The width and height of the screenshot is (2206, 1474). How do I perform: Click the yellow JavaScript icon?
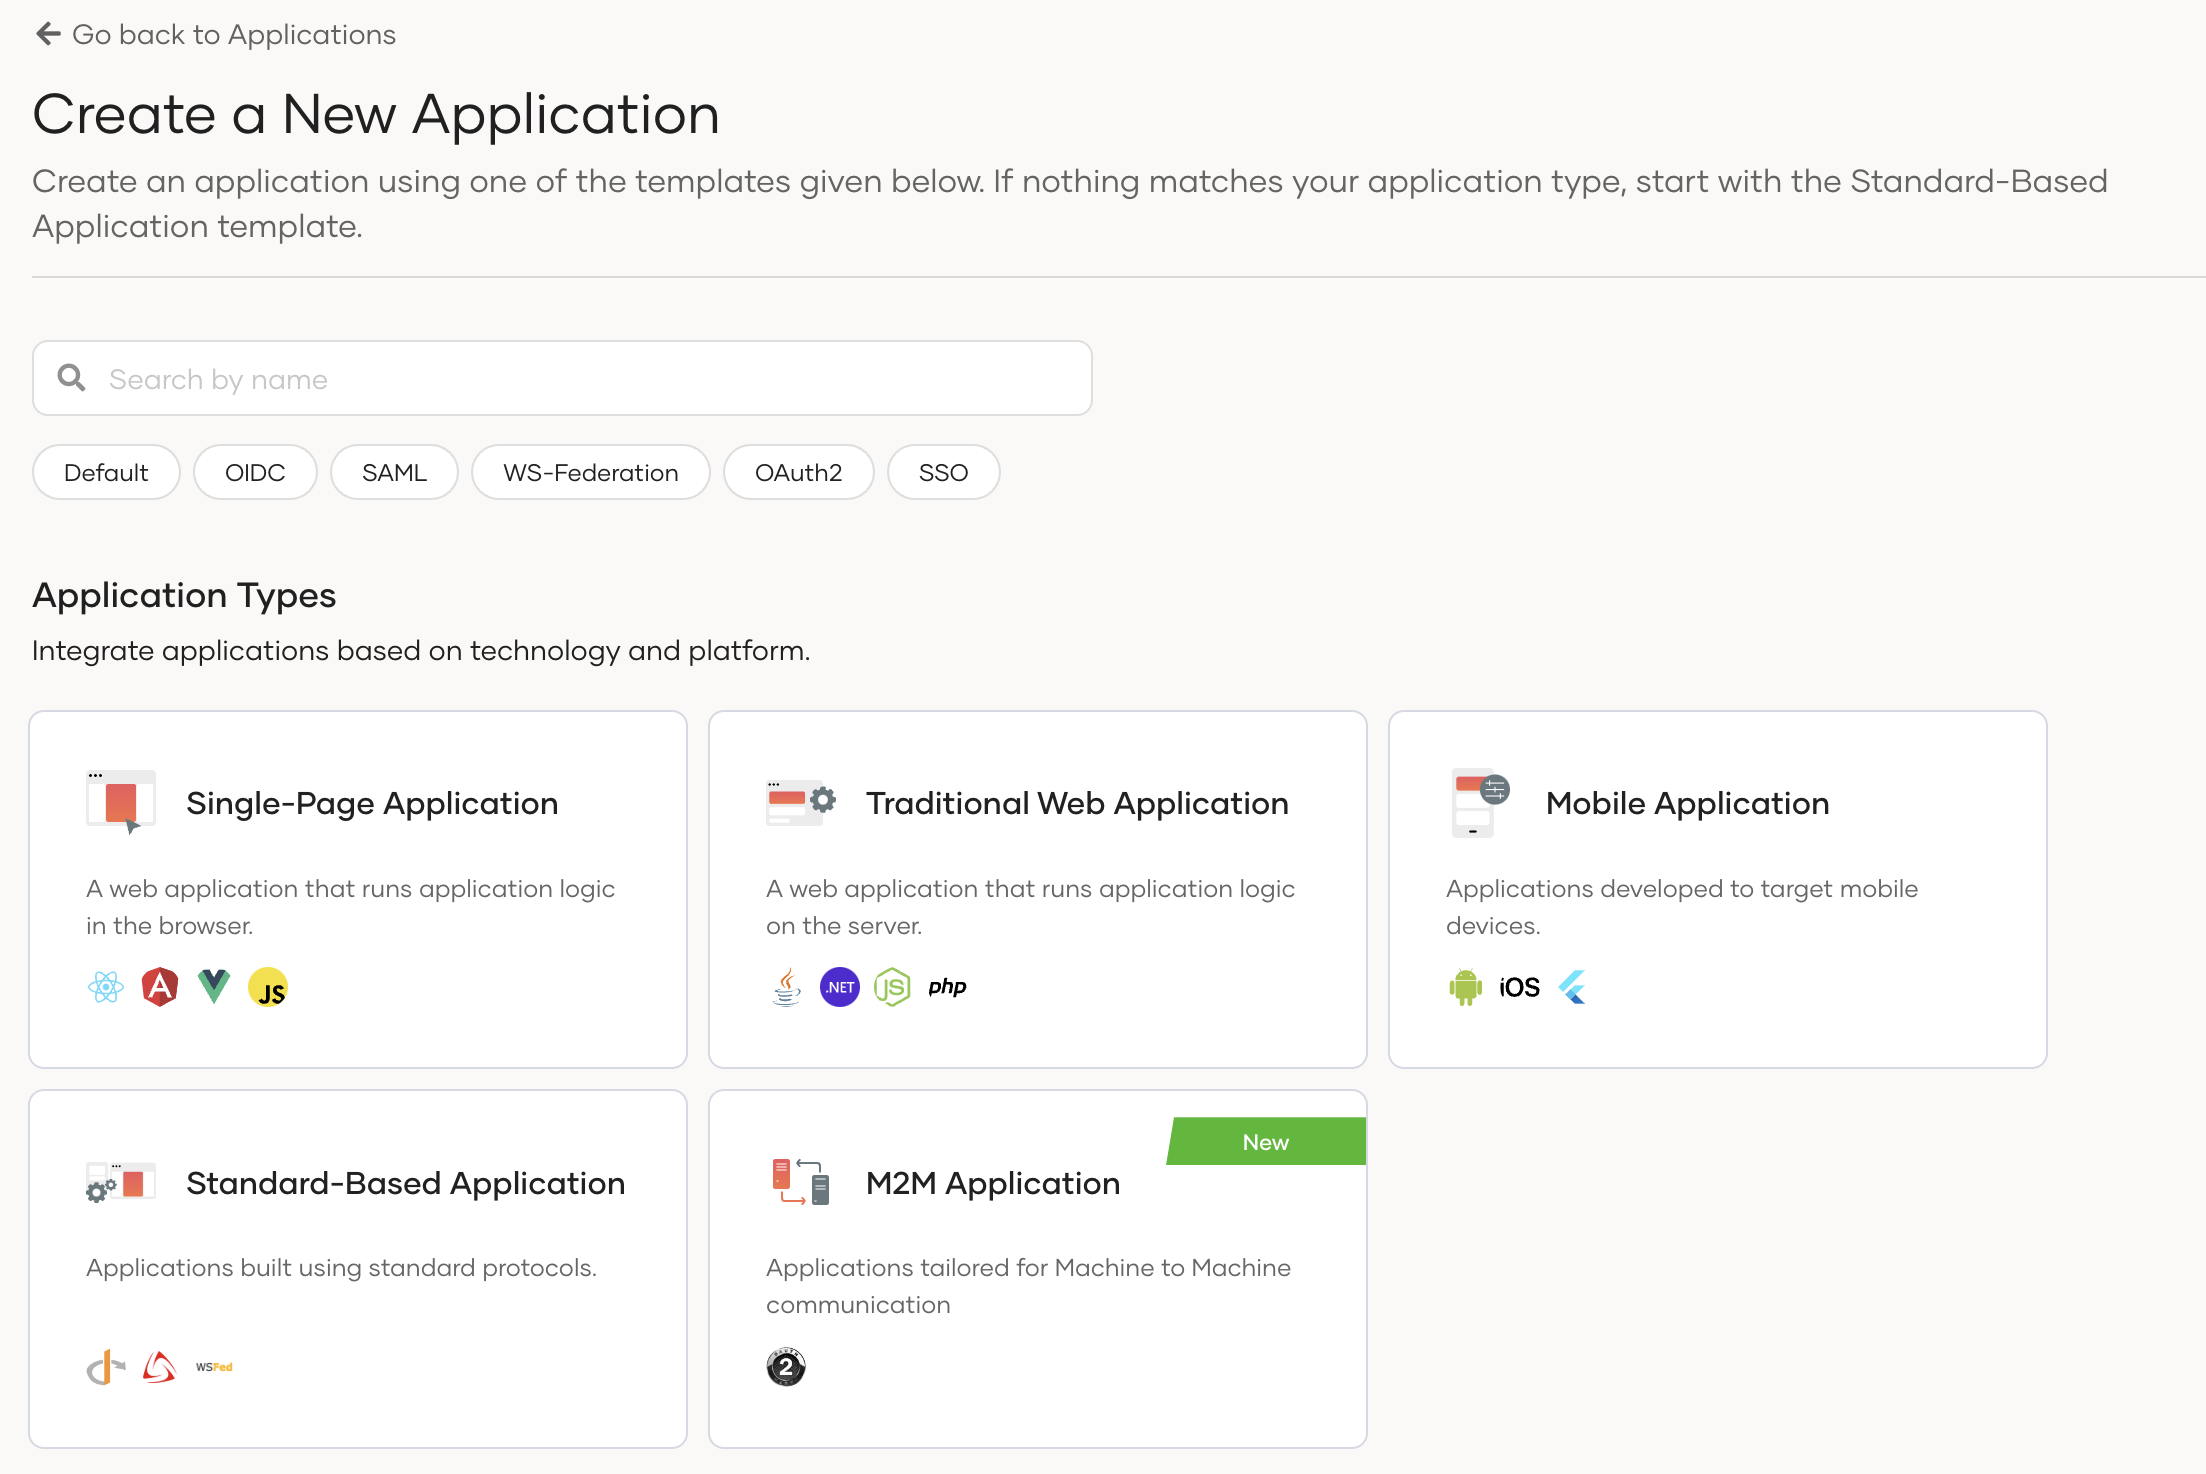click(268, 988)
